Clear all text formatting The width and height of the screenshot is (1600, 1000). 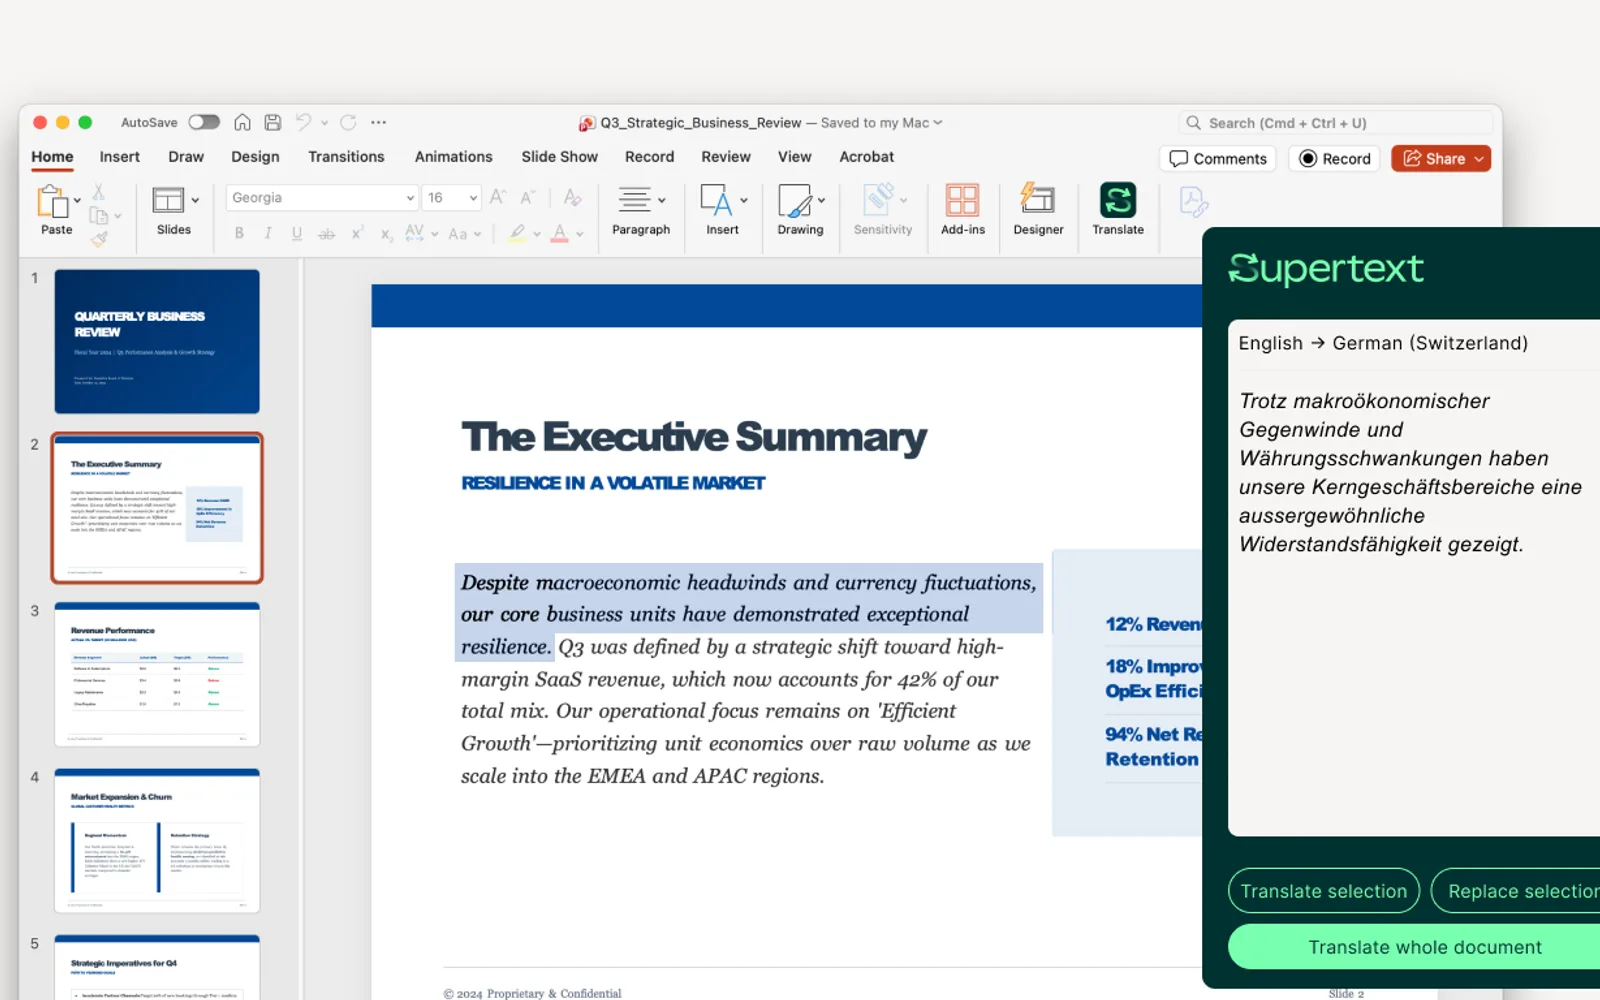[572, 197]
